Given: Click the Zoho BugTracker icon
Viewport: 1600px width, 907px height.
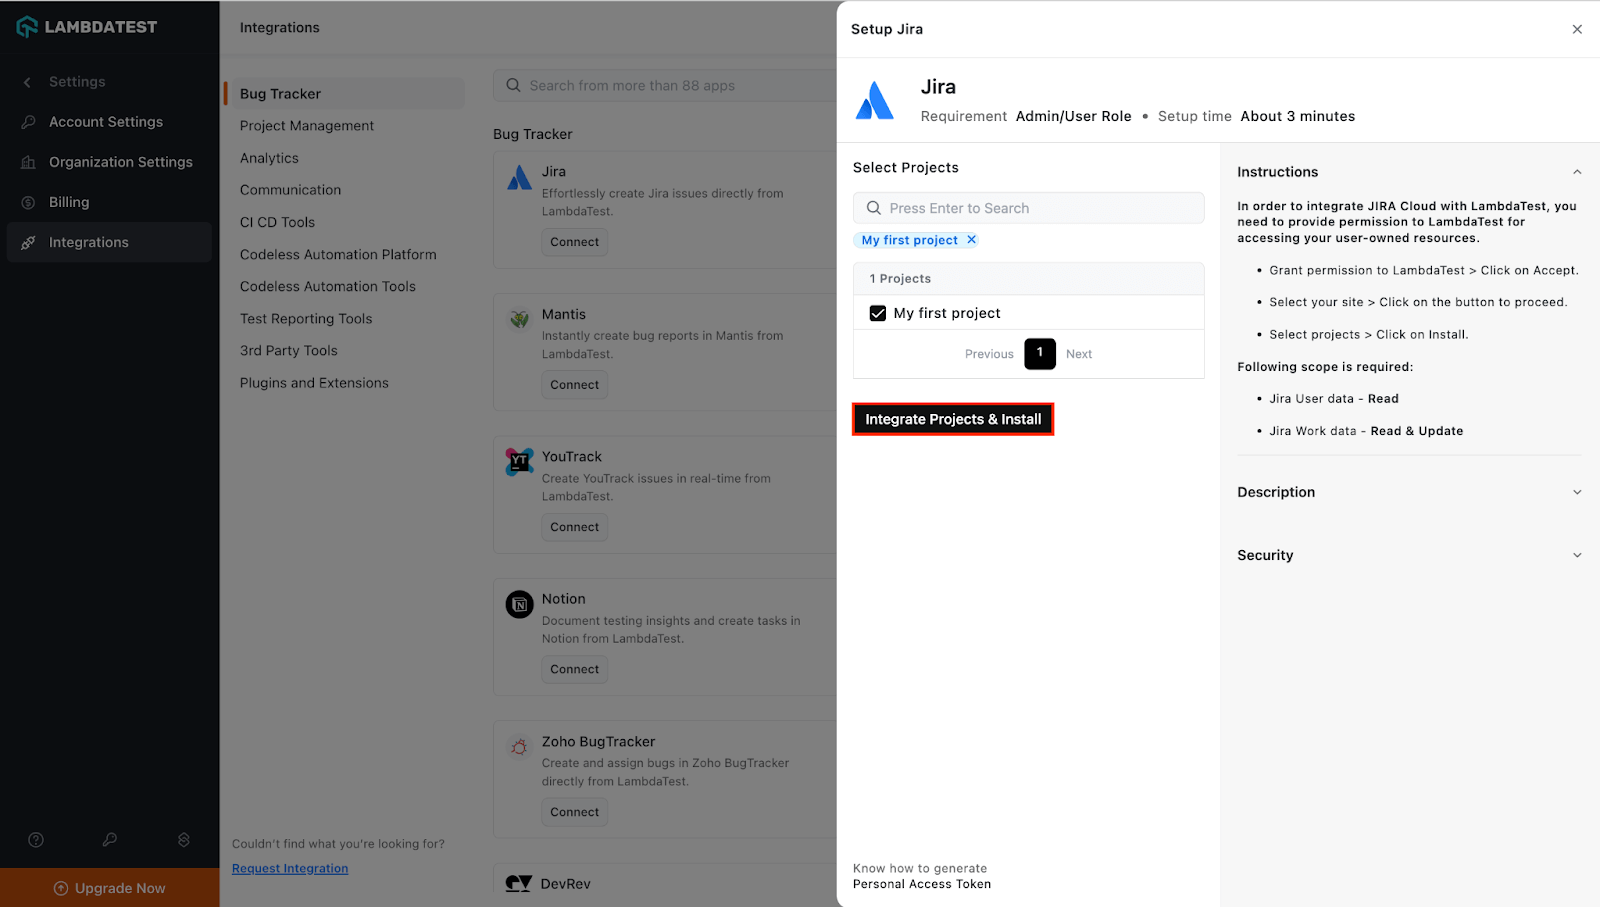Looking at the screenshot, I should tap(519, 747).
